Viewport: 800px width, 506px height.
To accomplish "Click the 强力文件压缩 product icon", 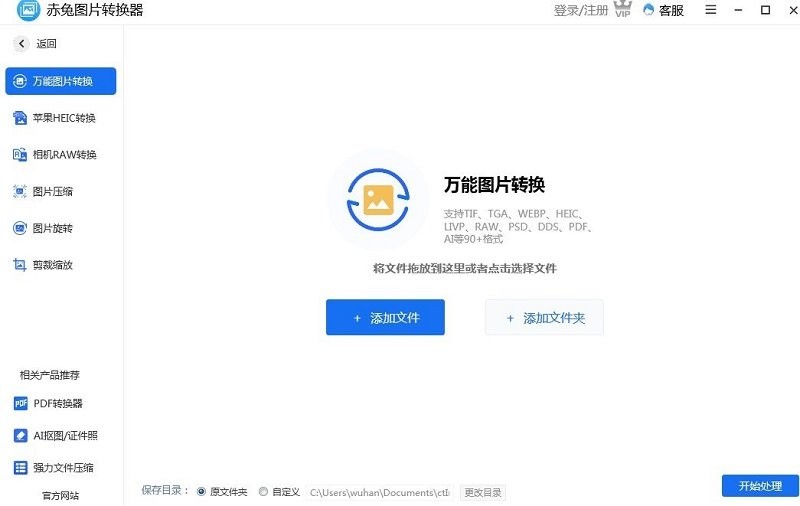I will [20, 468].
